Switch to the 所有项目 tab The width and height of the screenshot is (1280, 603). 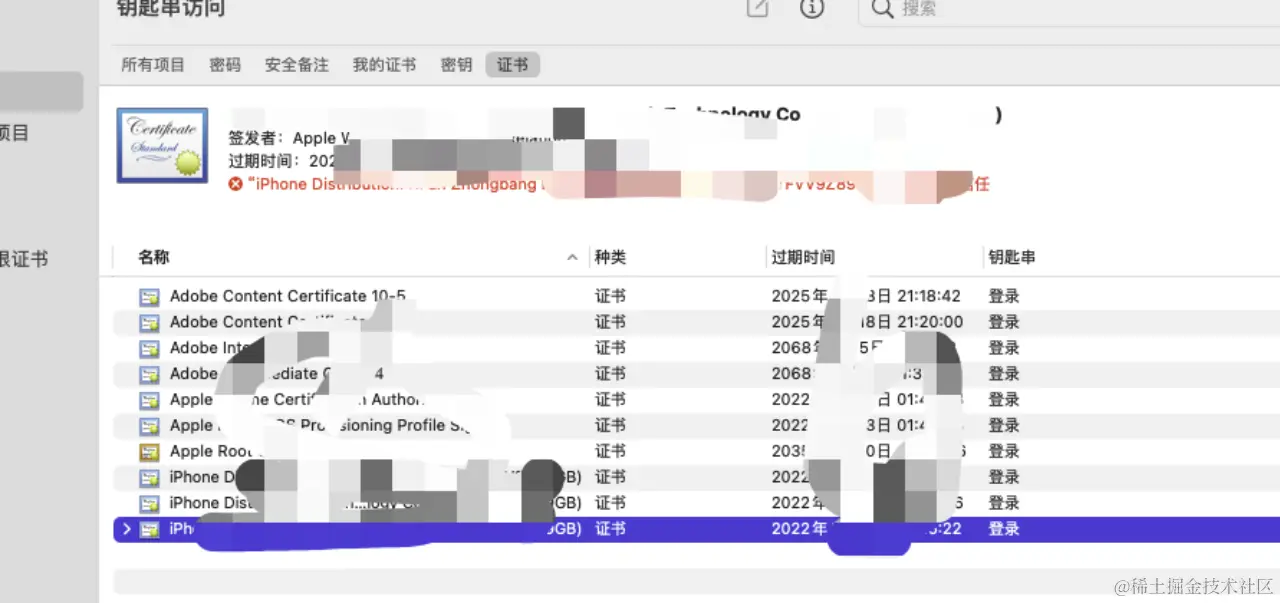[x=153, y=65]
